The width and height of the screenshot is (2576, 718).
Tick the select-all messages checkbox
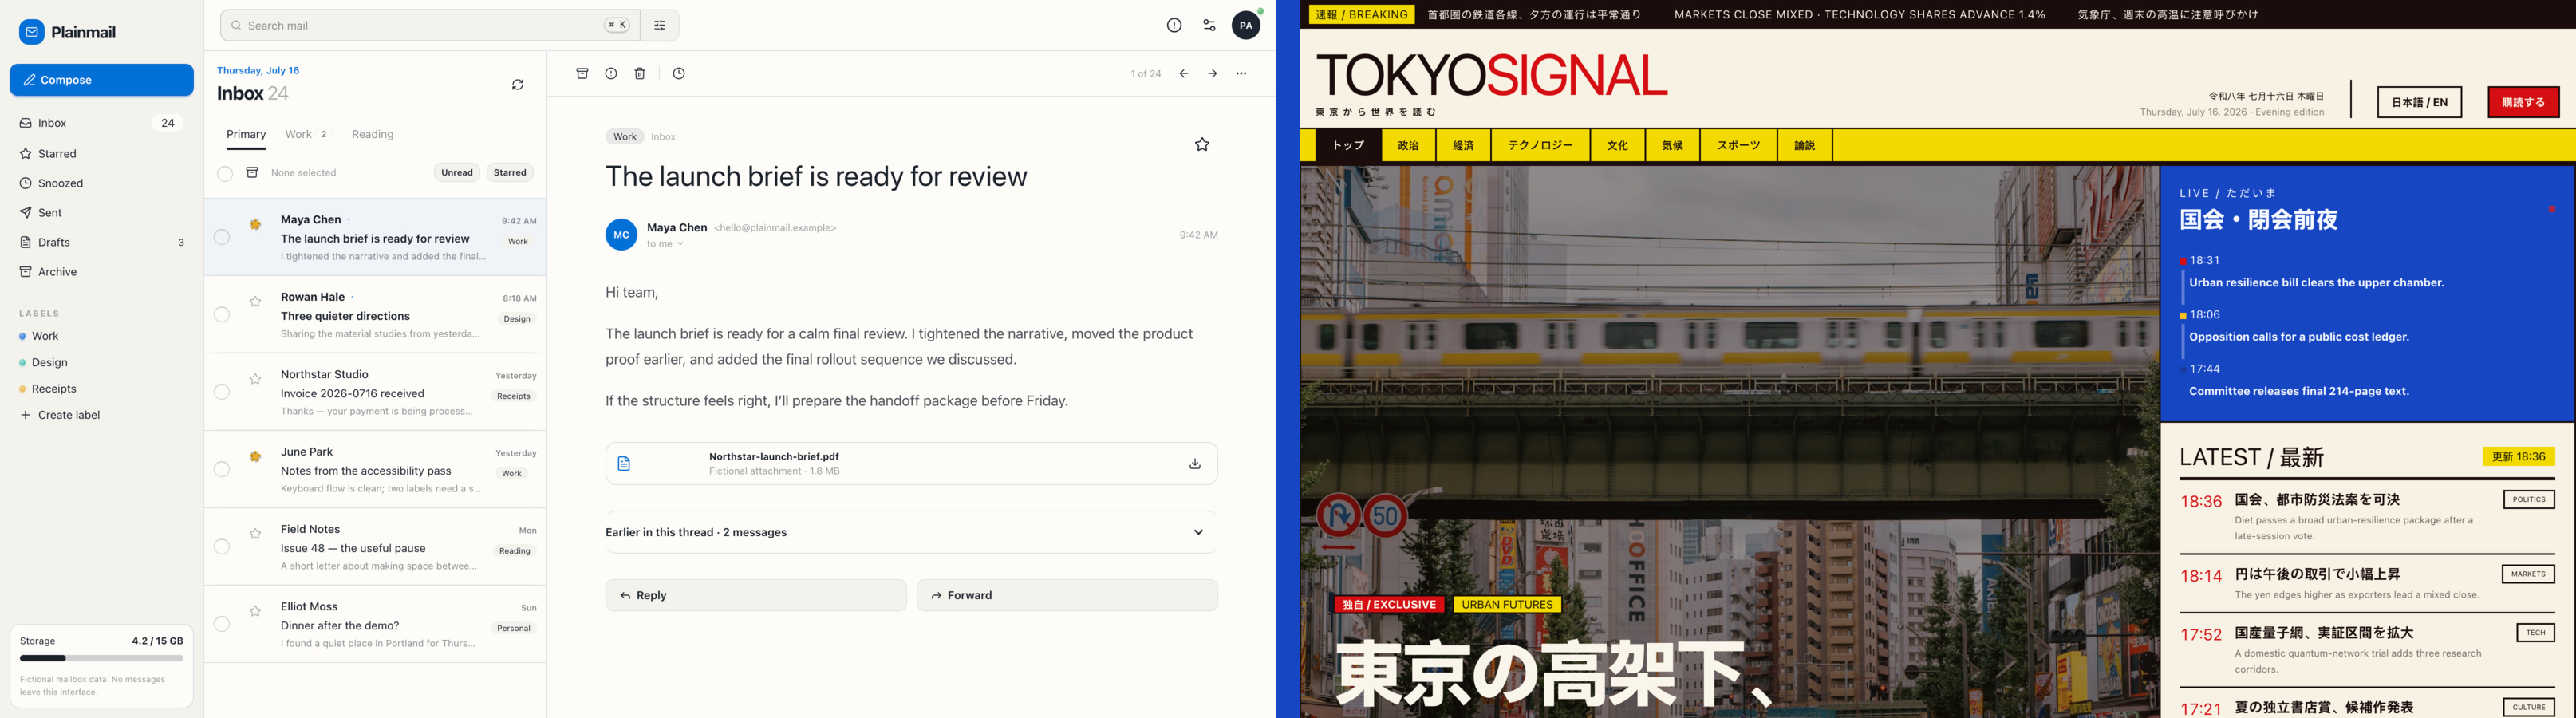(225, 174)
